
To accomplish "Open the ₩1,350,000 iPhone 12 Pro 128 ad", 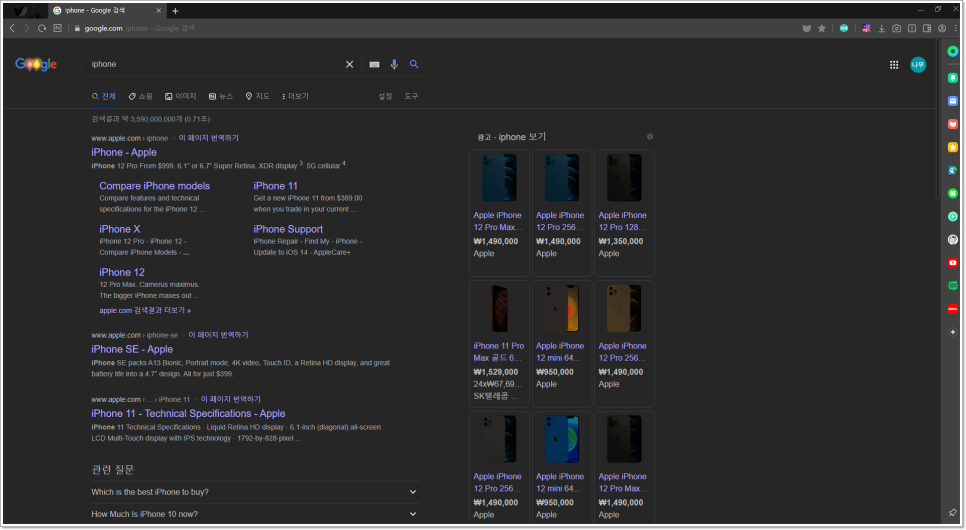I will point(623,213).
